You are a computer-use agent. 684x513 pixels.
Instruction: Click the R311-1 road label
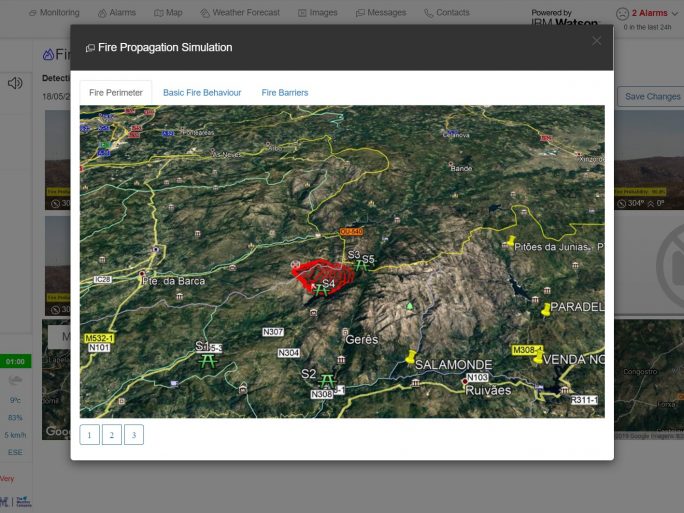click(584, 400)
